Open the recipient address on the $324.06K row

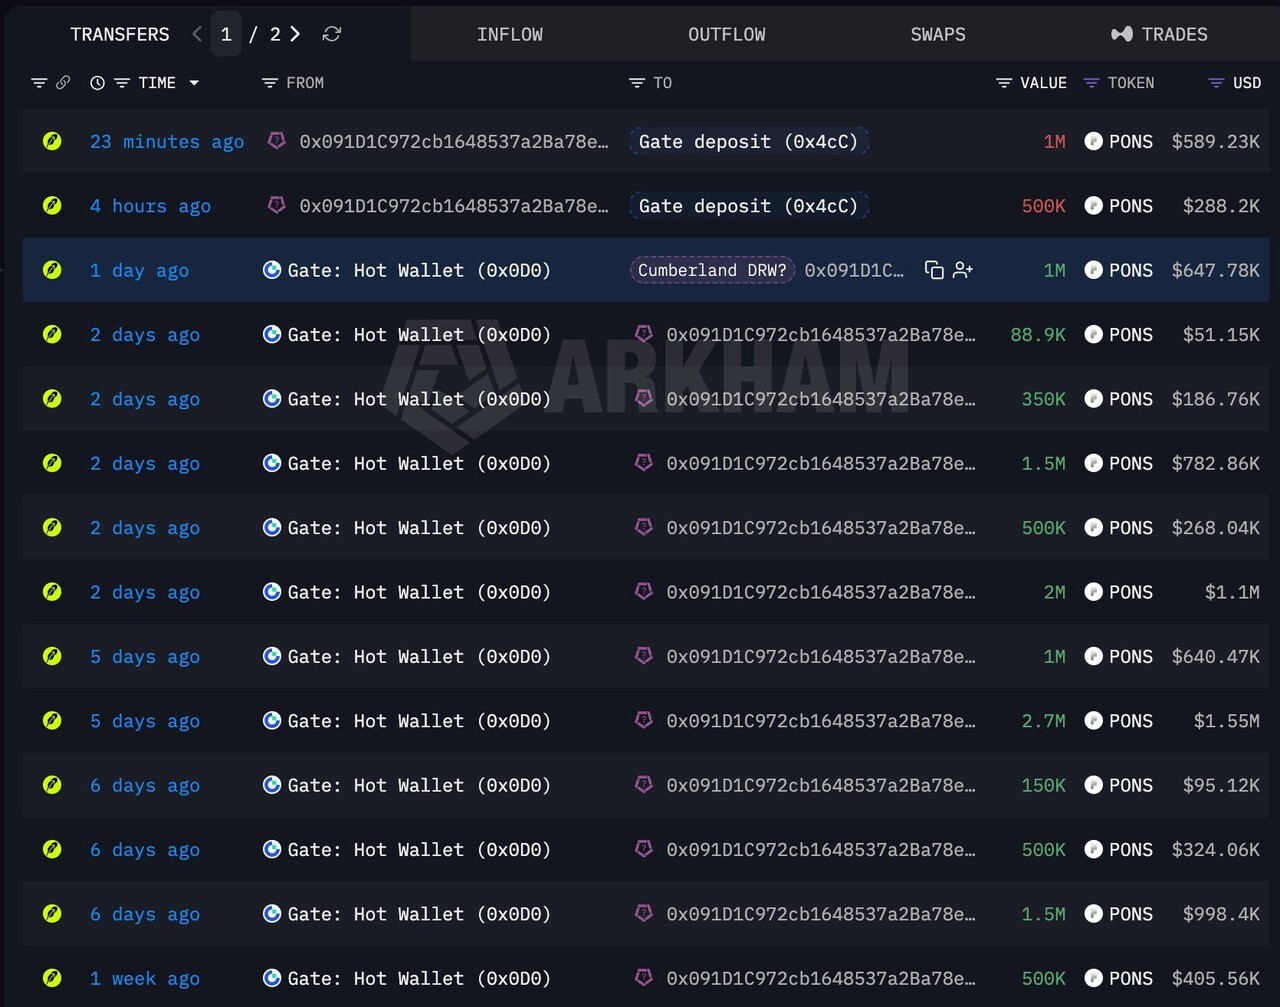point(821,850)
